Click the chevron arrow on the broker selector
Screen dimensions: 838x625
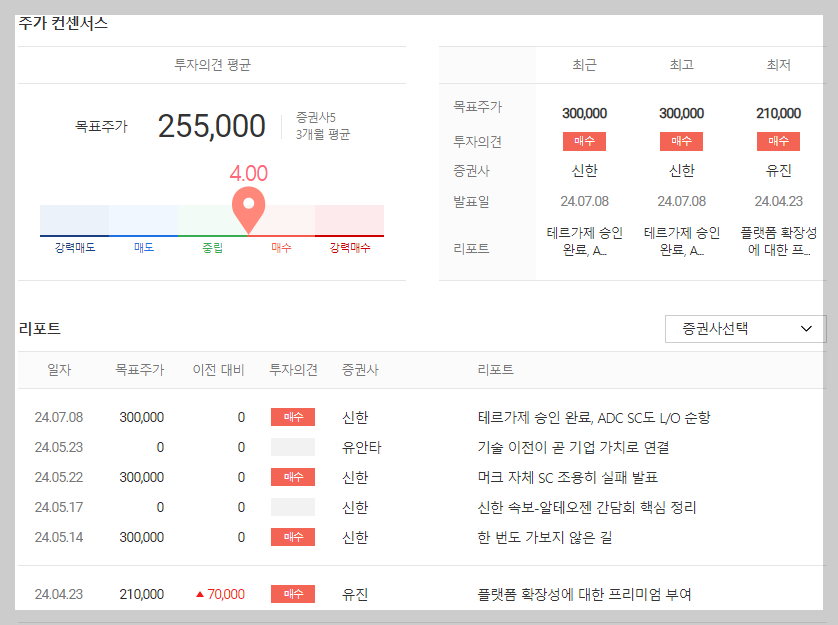click(808, 328)
